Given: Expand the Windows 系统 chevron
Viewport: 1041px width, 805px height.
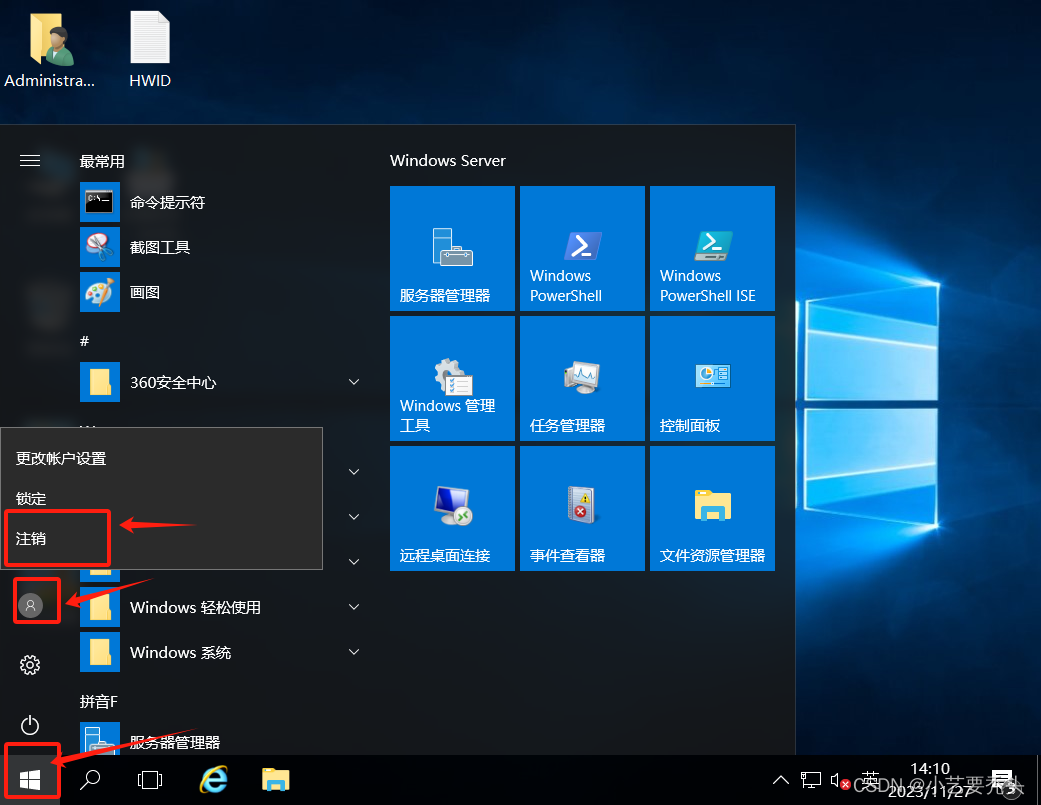Looking at the screenshot, I should (354, 652).
